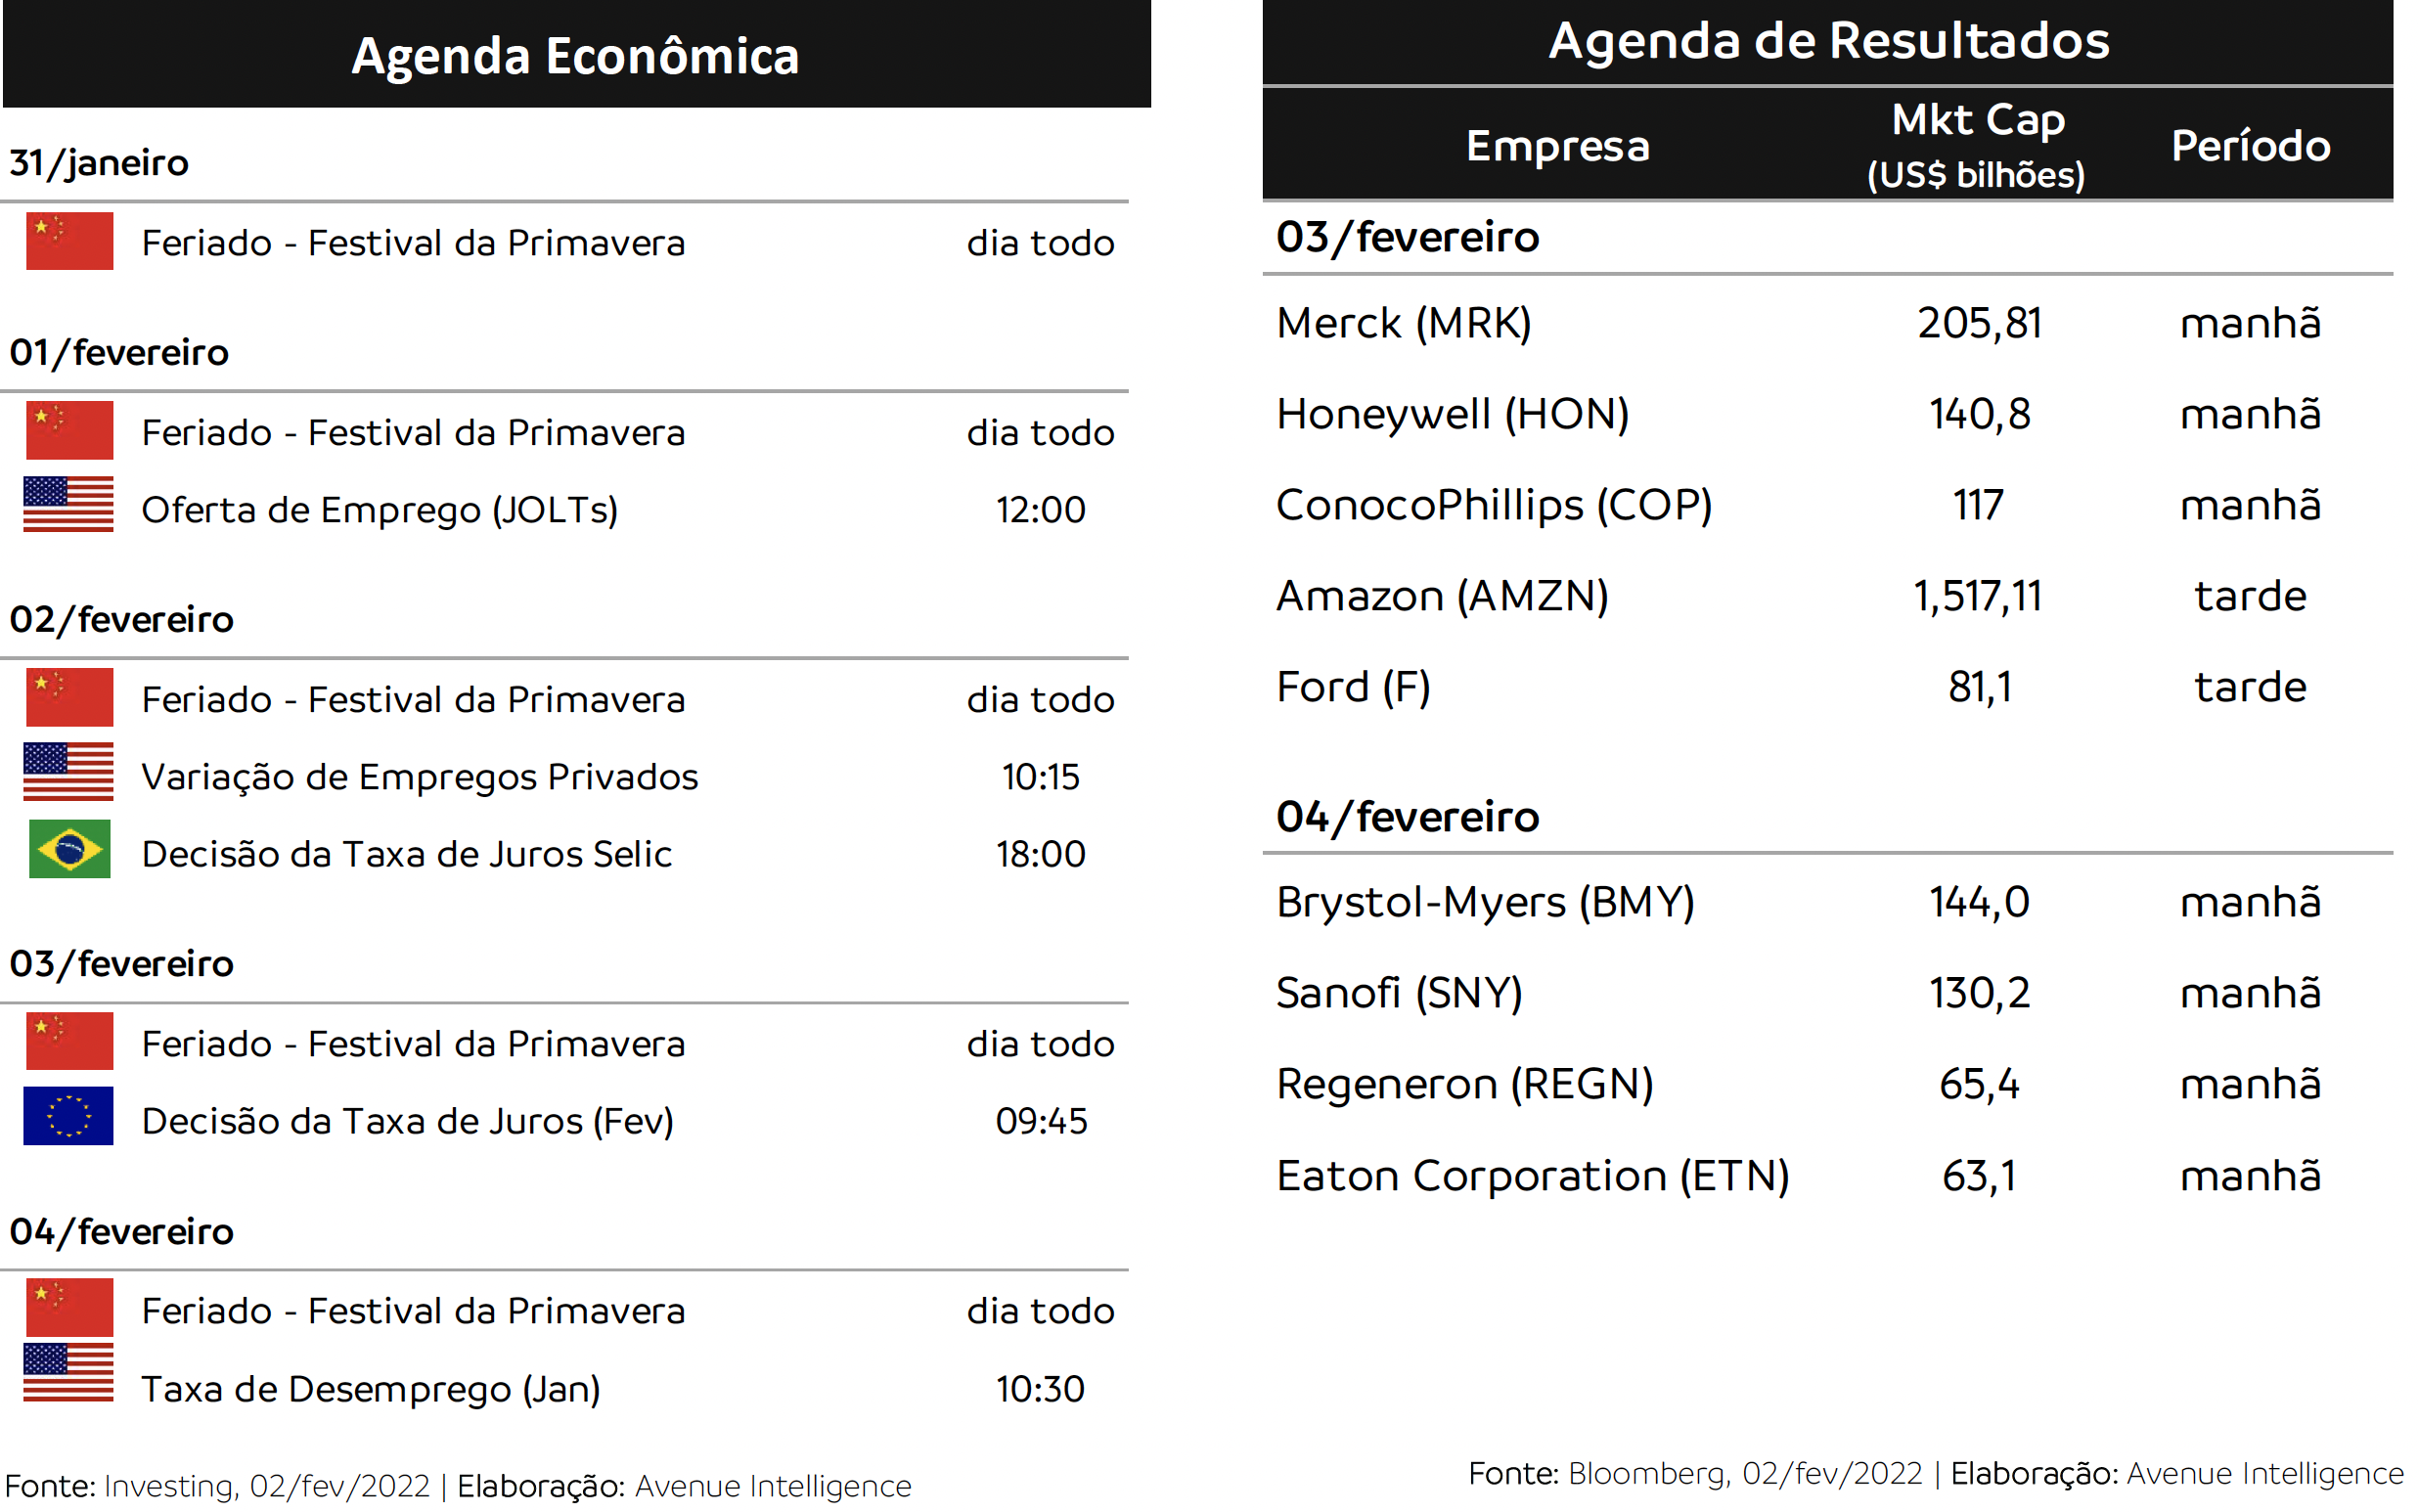Select US flag next to Taxa de Desemprego
2418x1512 pixels.
68,1373
